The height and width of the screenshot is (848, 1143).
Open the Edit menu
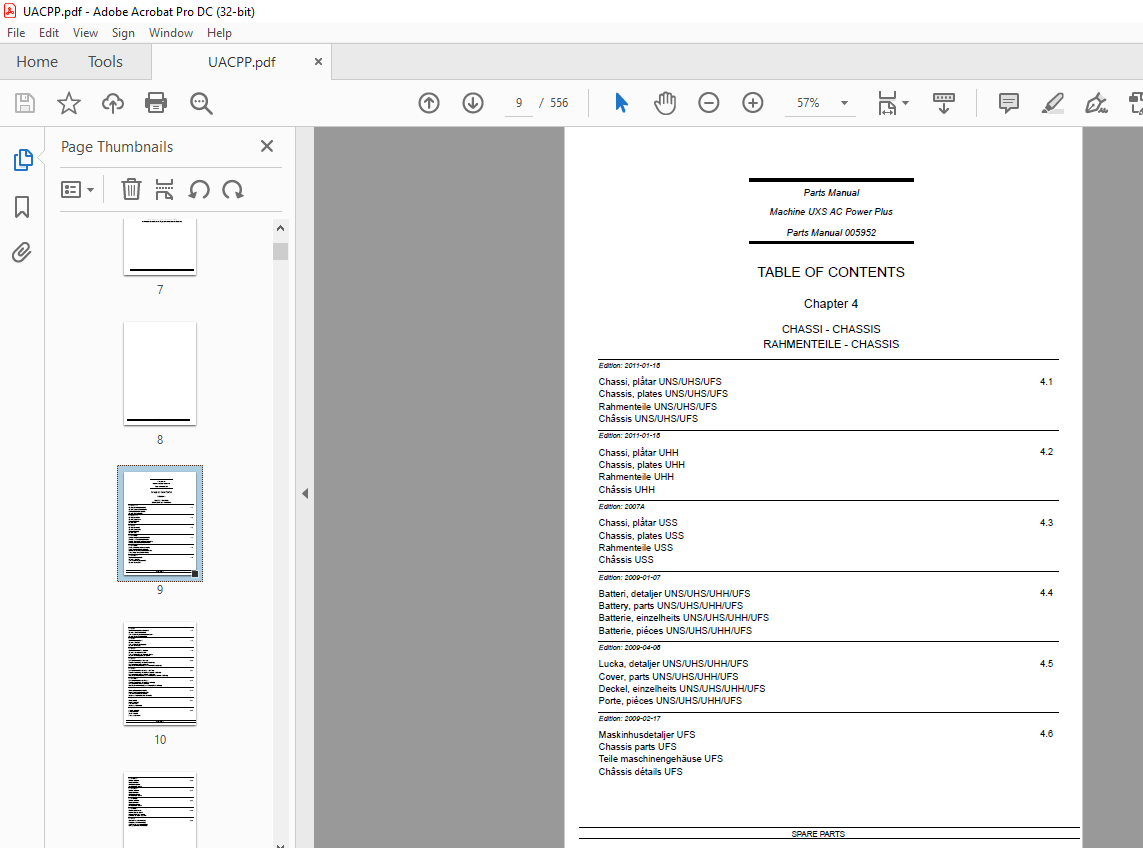click(49, 33)
